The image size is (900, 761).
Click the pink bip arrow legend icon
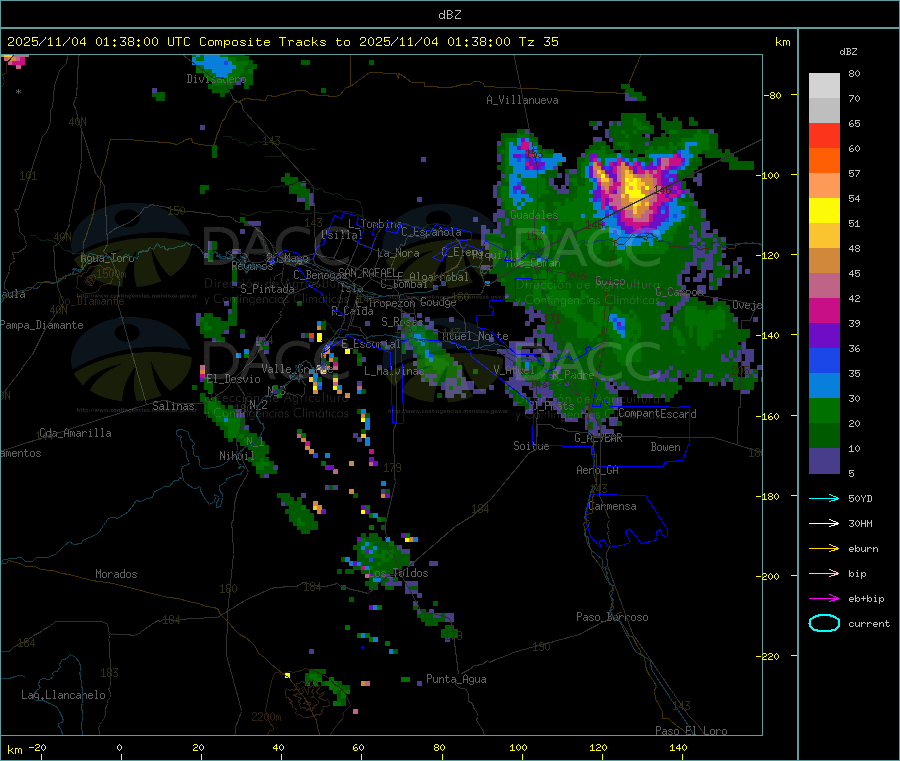point(824,573)
